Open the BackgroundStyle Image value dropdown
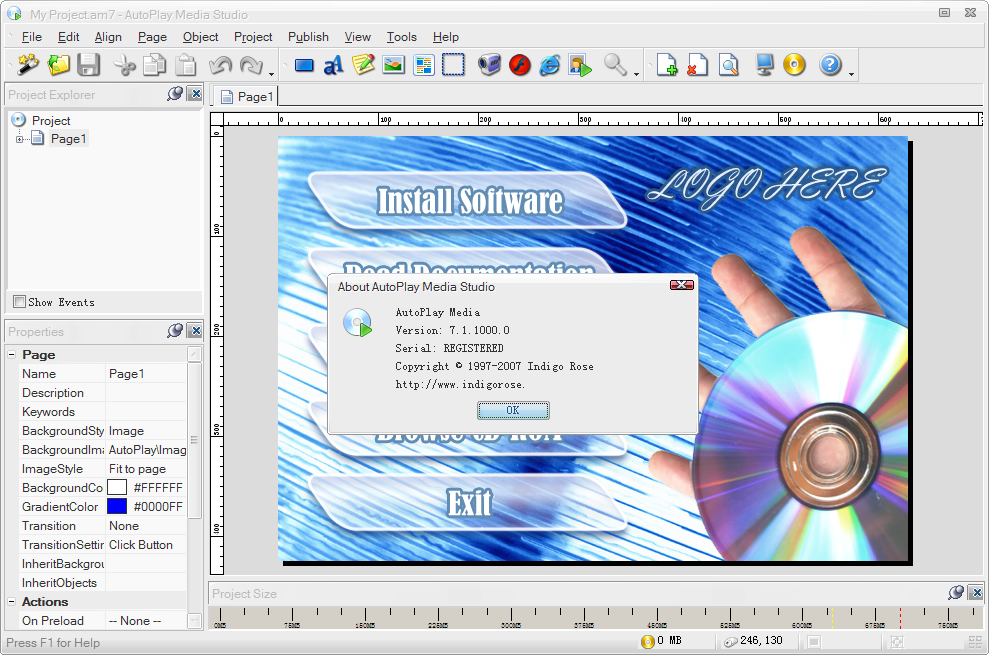Image resolution: width=989 pixels, height=655 pixels. click(x=146, y=431)
